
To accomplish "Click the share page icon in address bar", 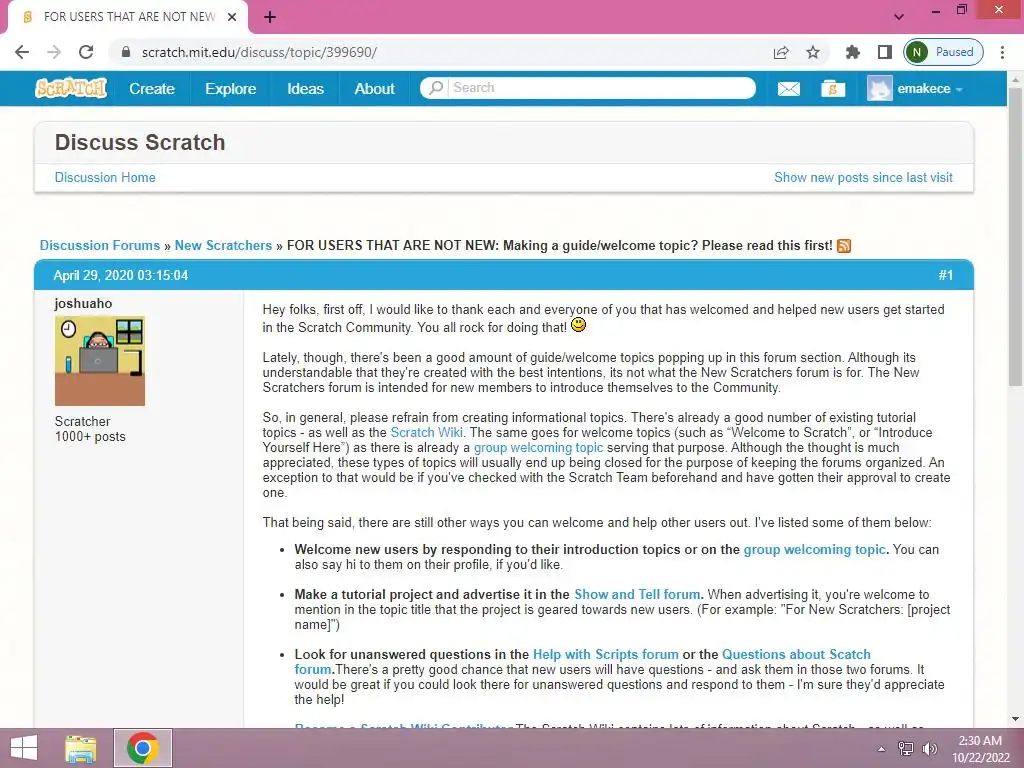I will 780,52.
